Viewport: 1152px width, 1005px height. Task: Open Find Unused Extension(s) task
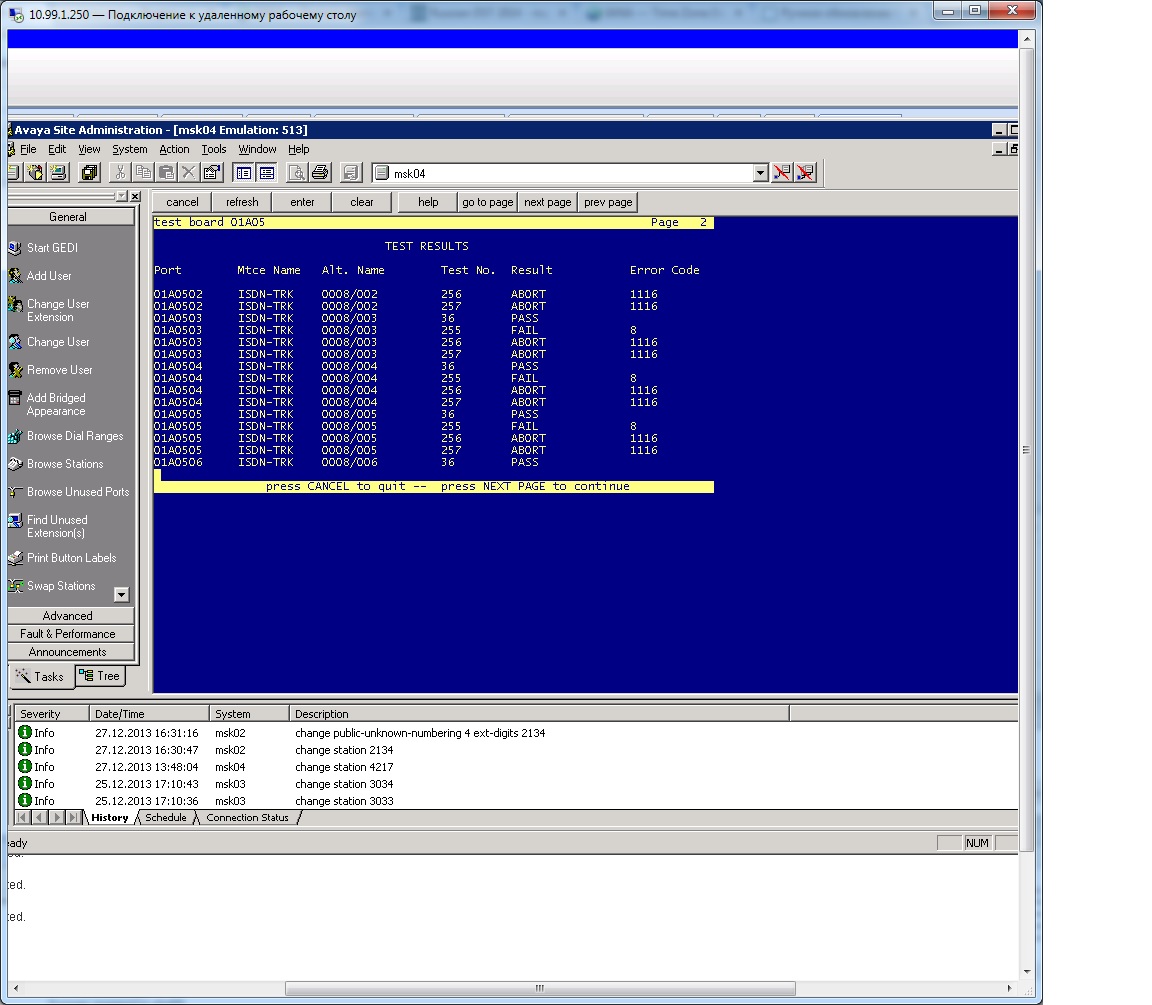tap(57, 527)
